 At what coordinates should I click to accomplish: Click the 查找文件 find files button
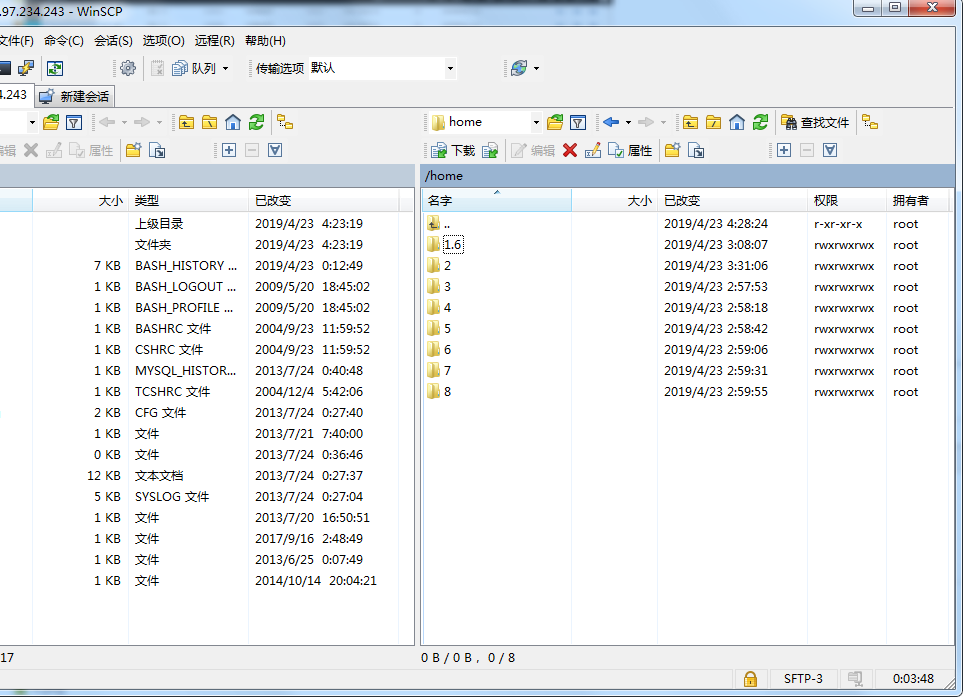coord(815,122)
